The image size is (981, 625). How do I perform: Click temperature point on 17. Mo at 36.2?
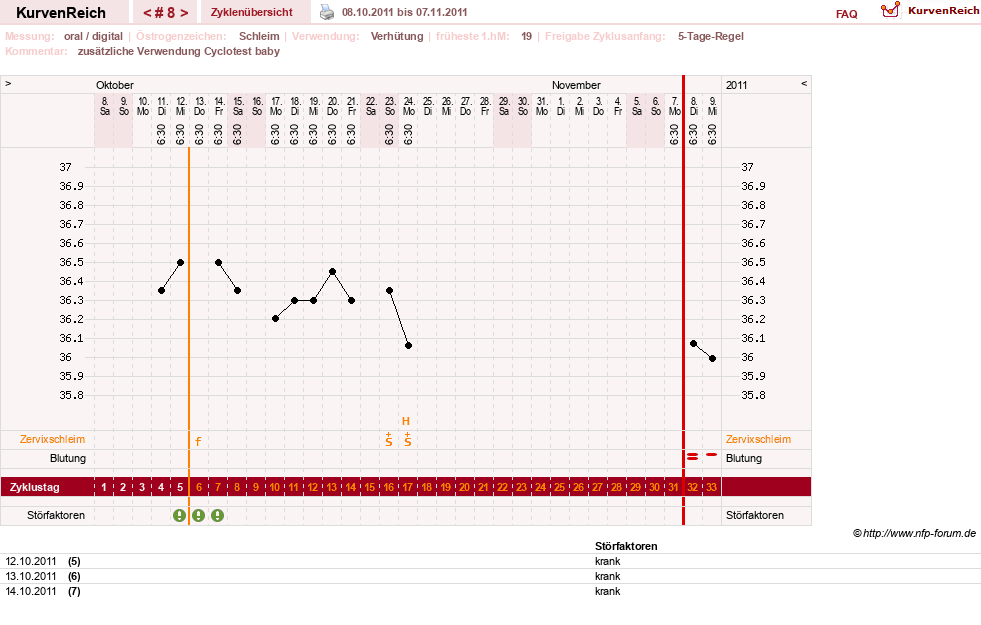(x=275, y=318)
